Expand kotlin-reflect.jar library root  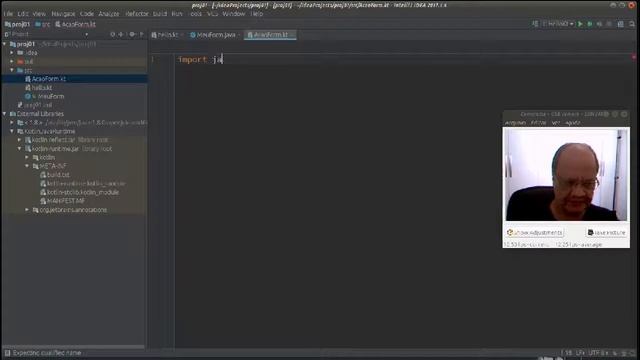tap(19, 140)
